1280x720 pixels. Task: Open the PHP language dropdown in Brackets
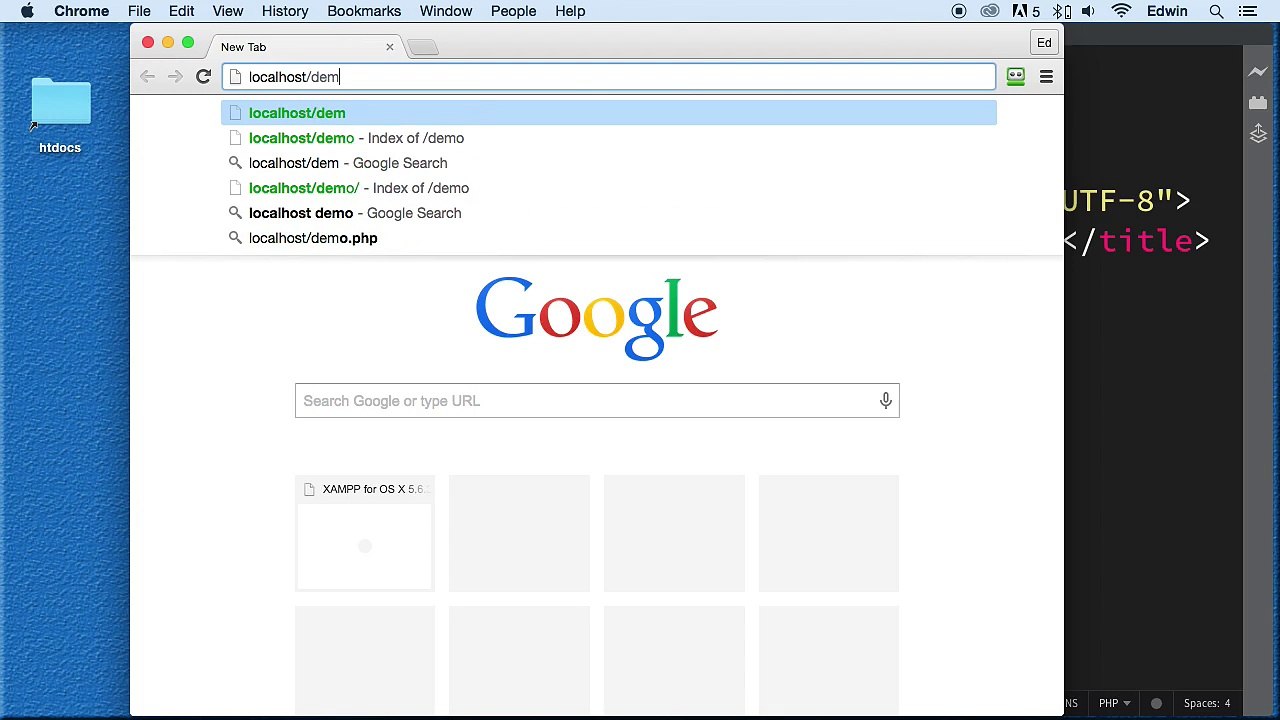tap(1114, 703)
